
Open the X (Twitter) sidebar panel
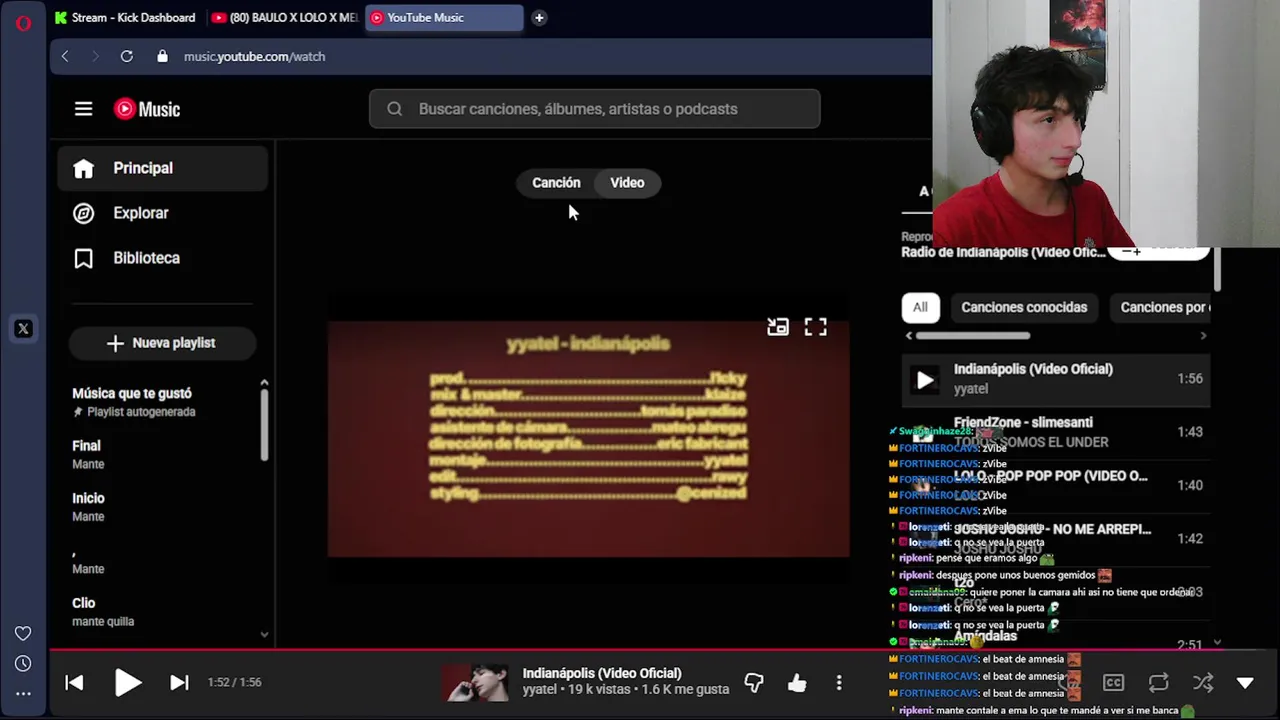click(x=23, y=329)
